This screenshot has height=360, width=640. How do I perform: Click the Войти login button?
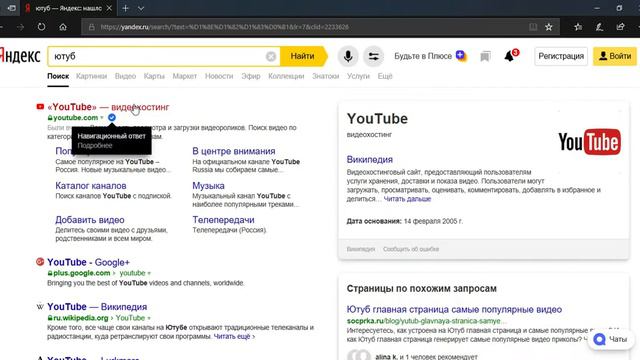tap(615, 56)
